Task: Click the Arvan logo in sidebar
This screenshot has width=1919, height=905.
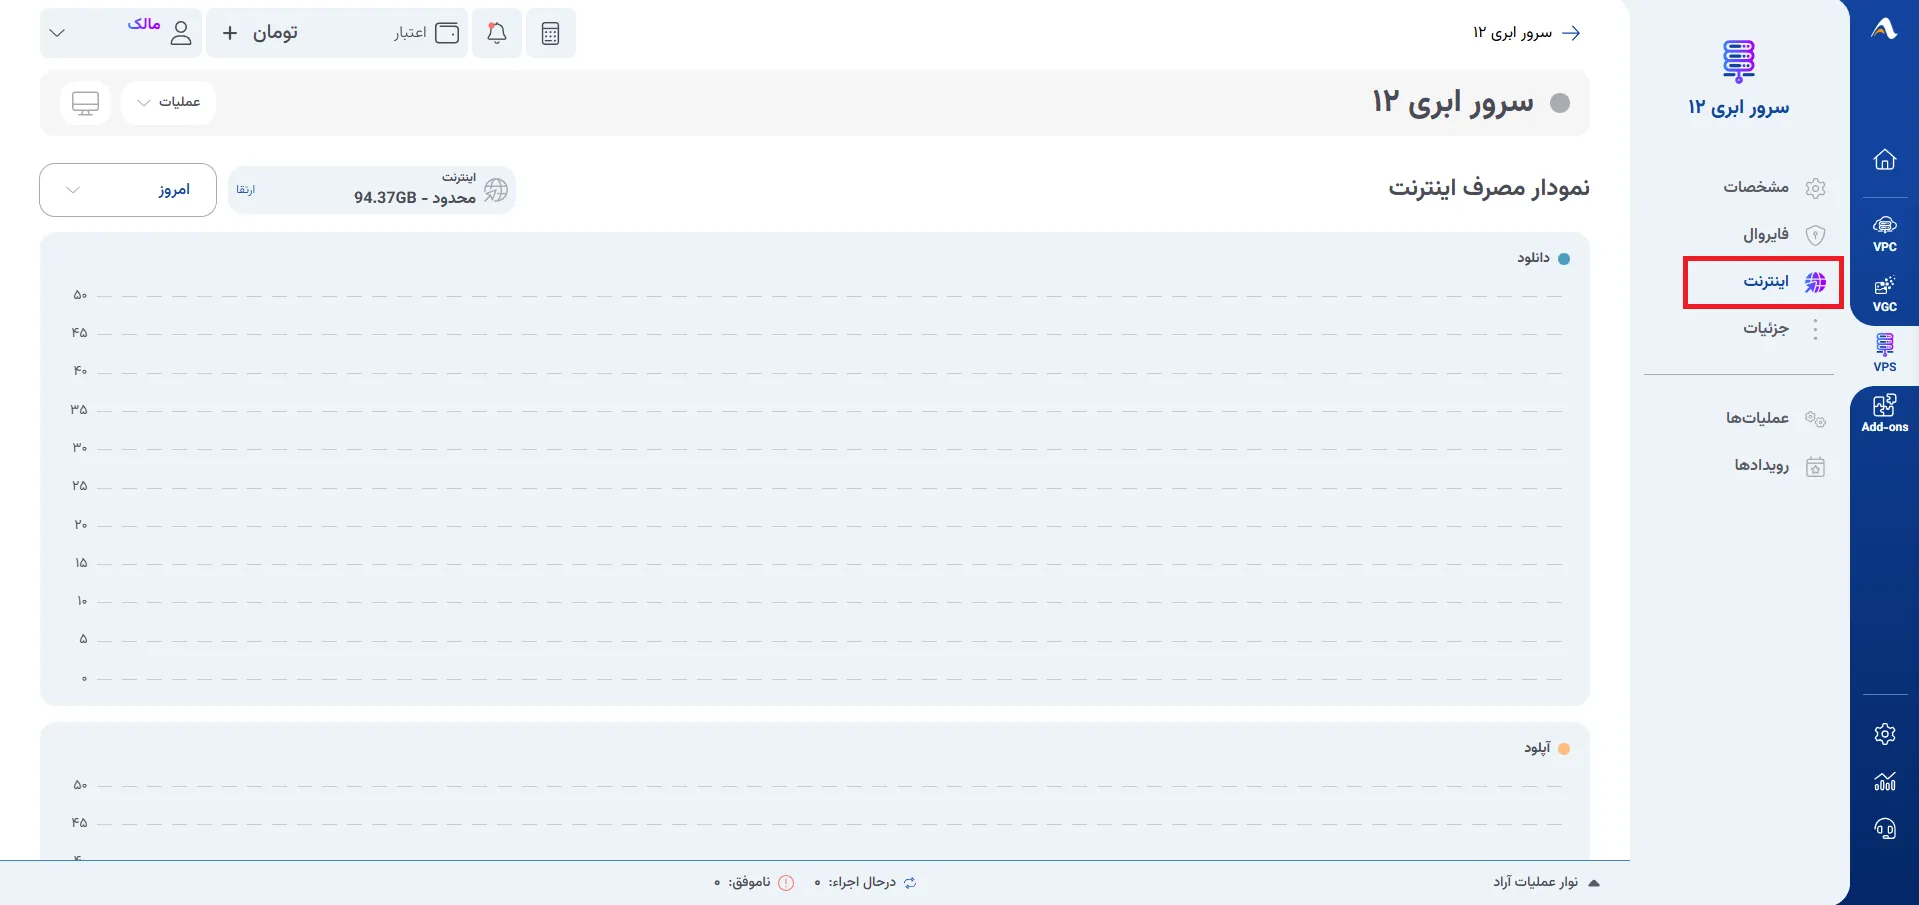Action: click(x=1884, y=29)
